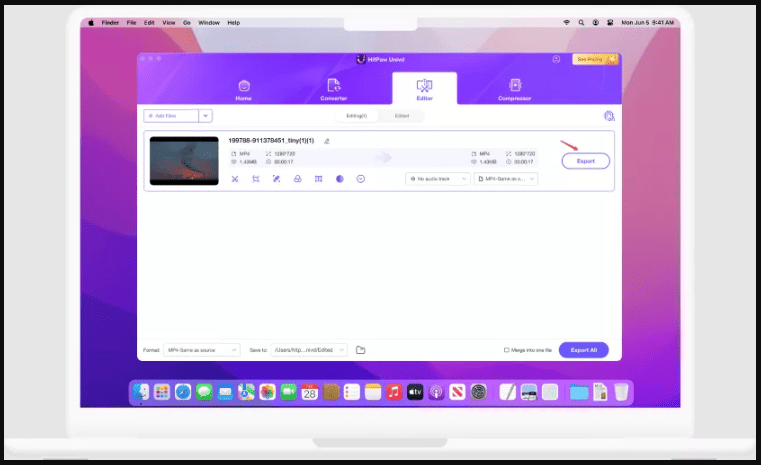Select the Editing(1) sub-tab
The width and height of the screenshot is (761, 465).
357,116
